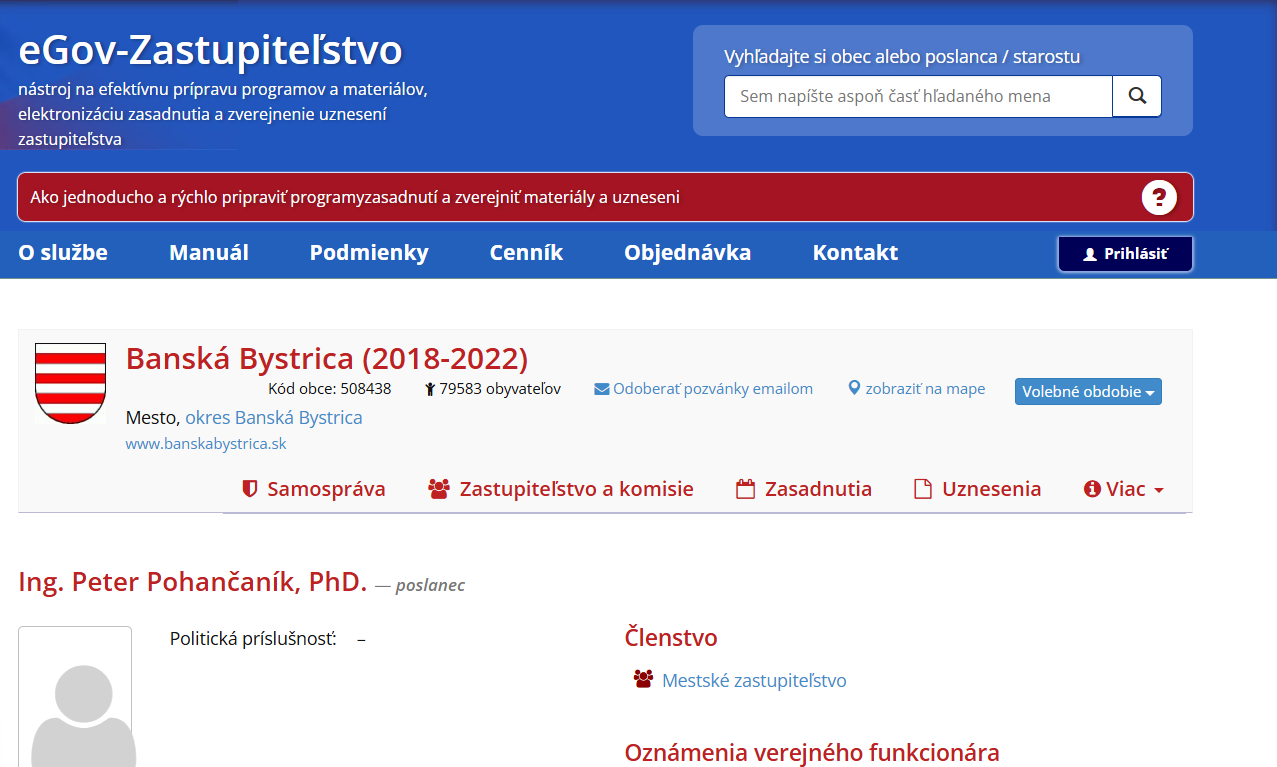Open the www.banskabystrica.sk website link

(206, 443)
